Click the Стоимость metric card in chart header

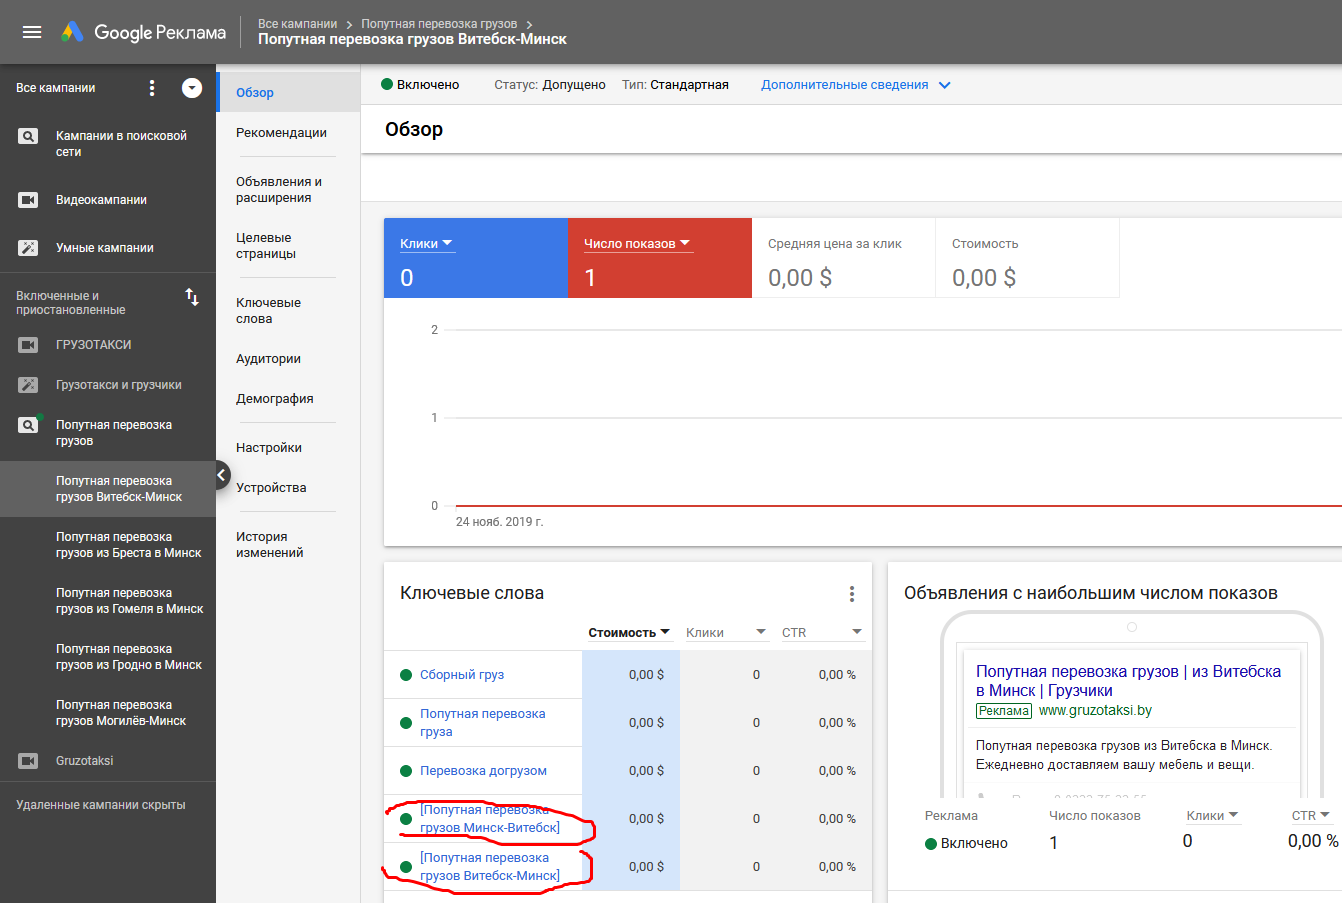(1027, 258)
